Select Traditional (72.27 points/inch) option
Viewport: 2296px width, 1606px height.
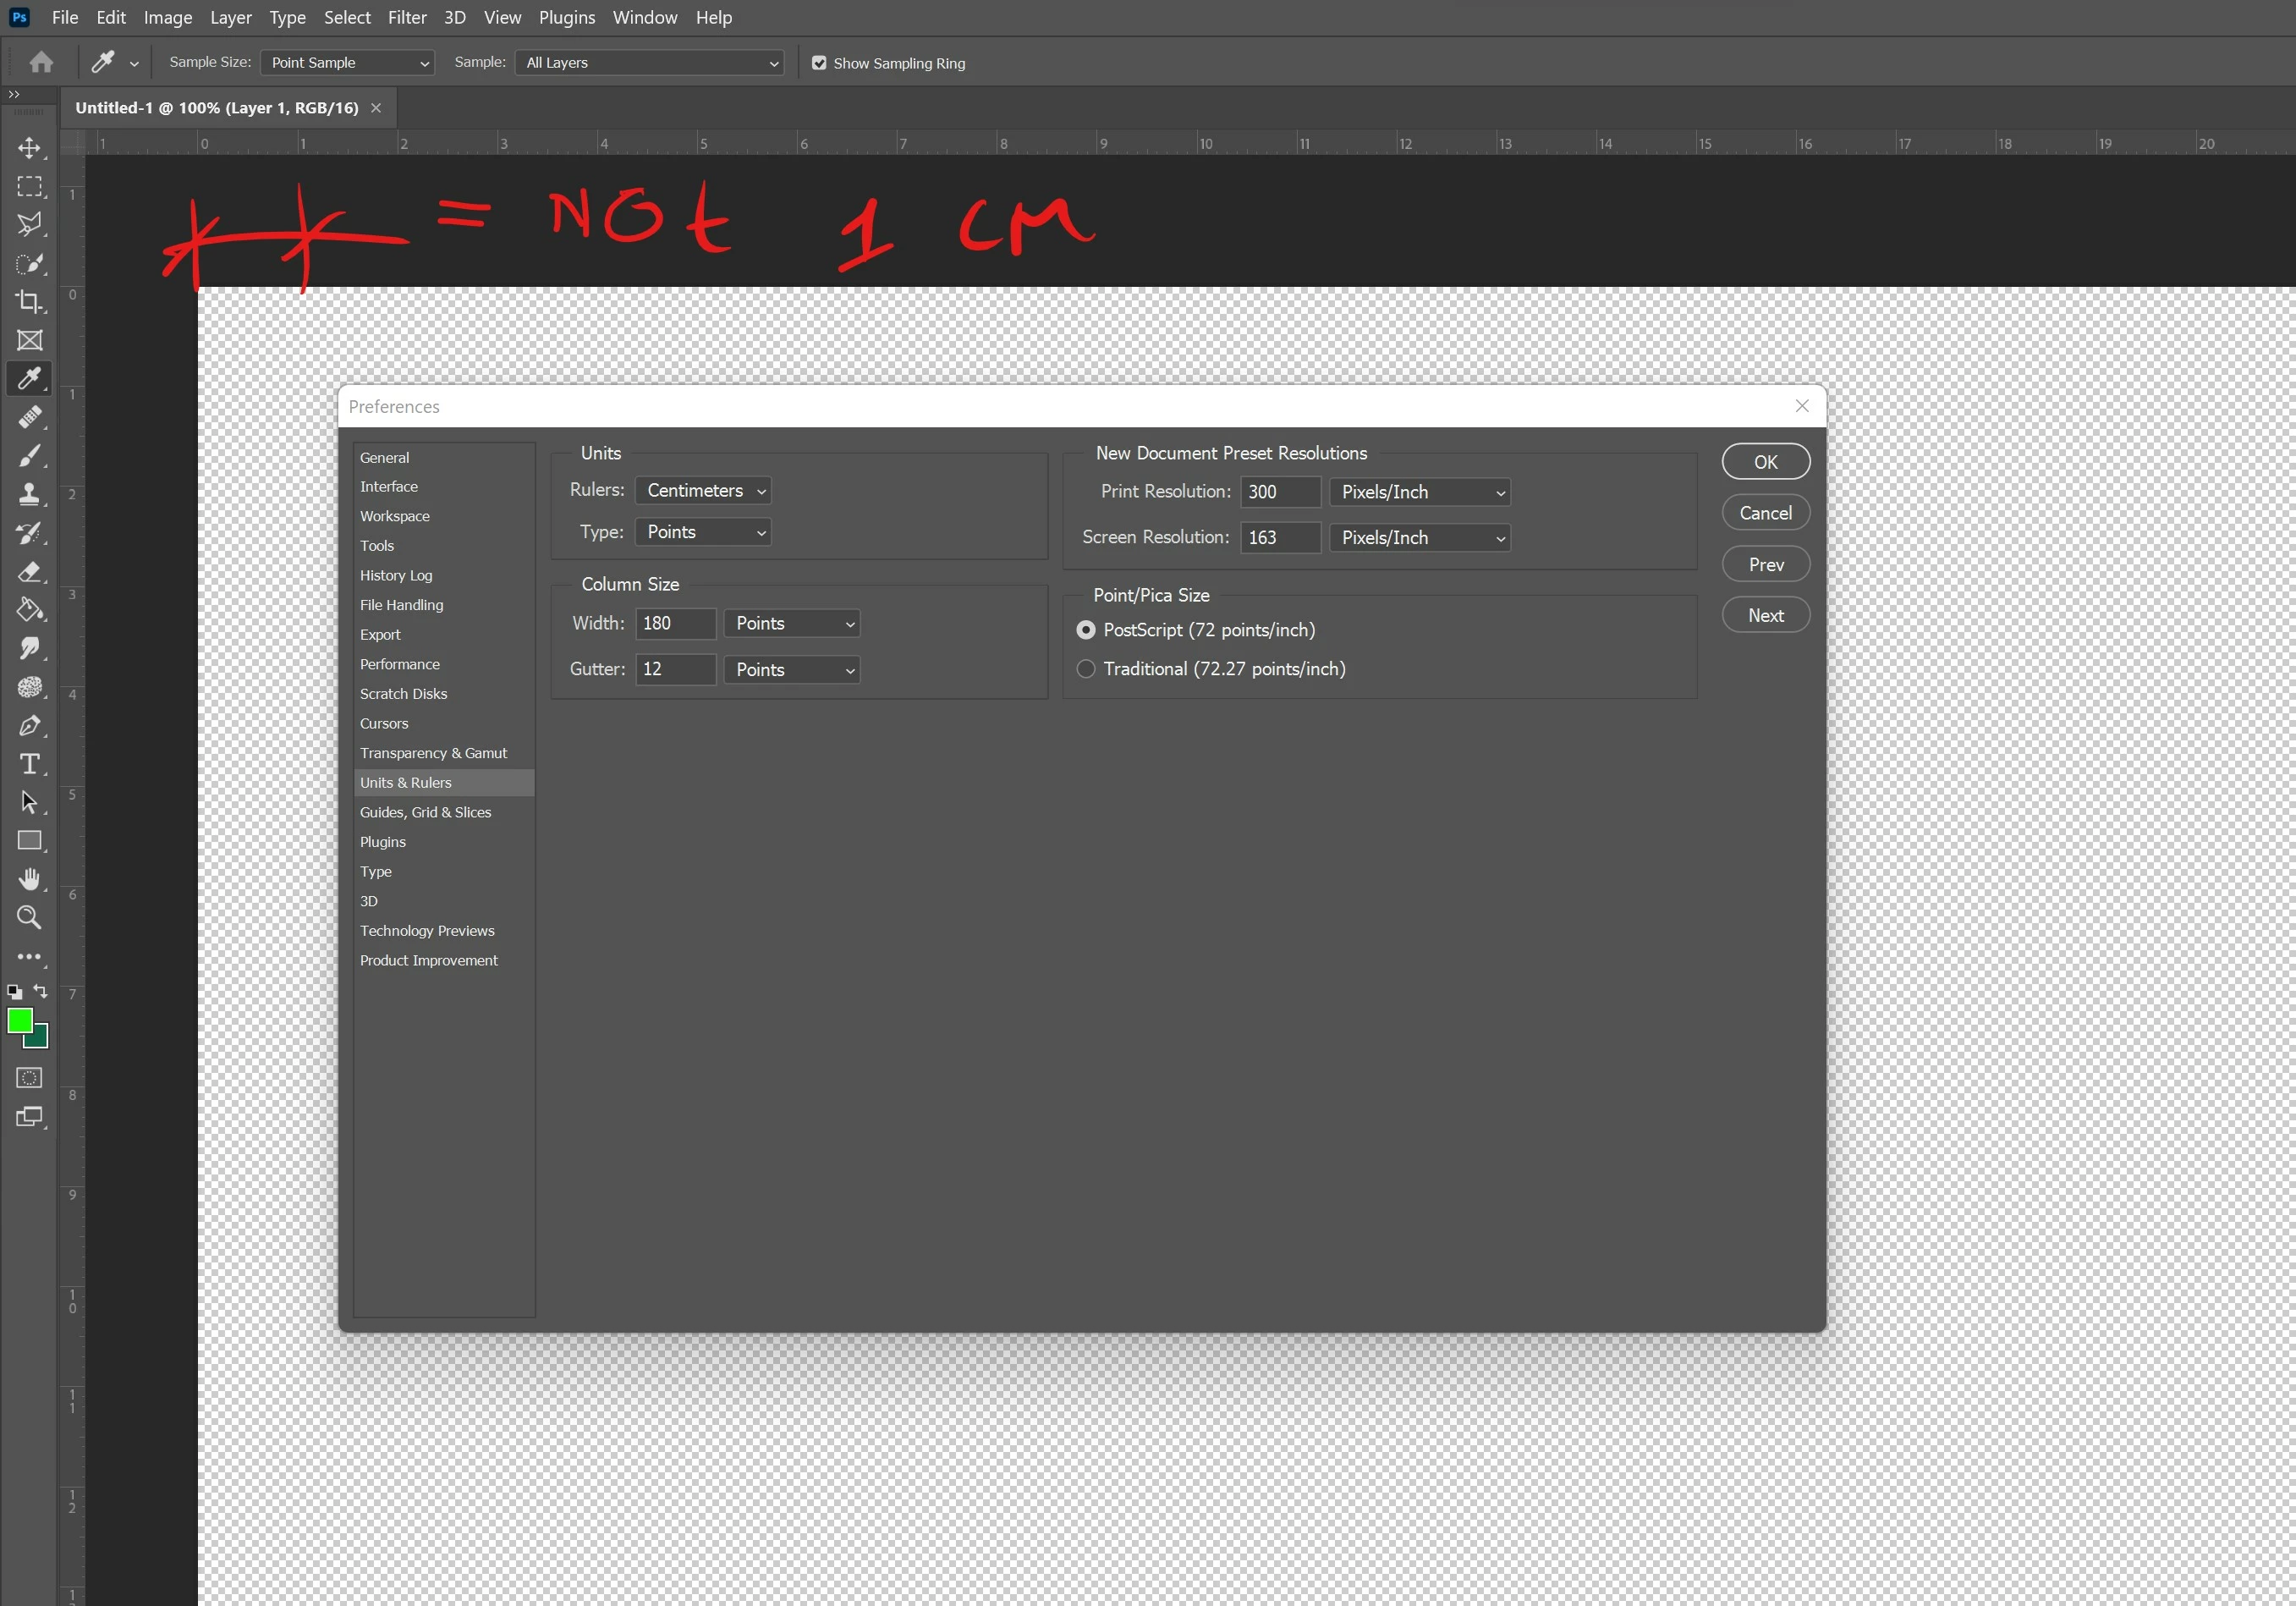pyautogui.click(x=1086, y=669)
